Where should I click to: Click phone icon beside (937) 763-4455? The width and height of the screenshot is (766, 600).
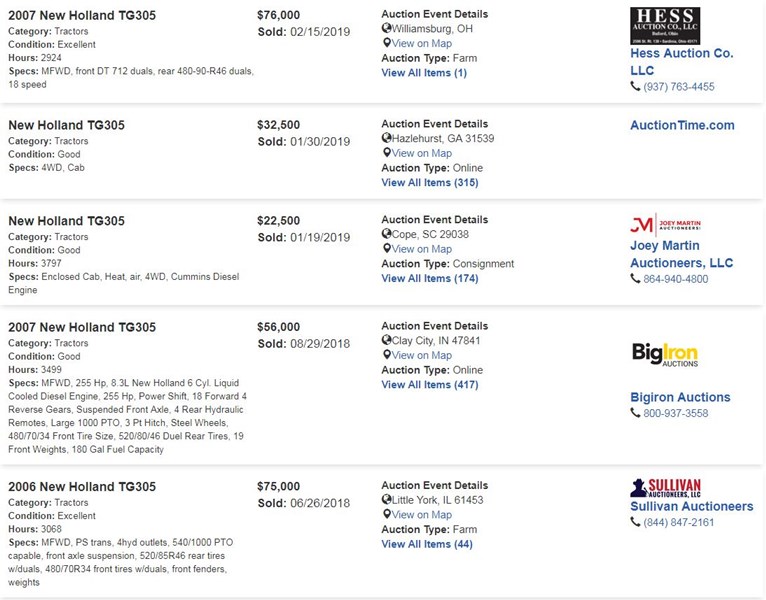635,87
